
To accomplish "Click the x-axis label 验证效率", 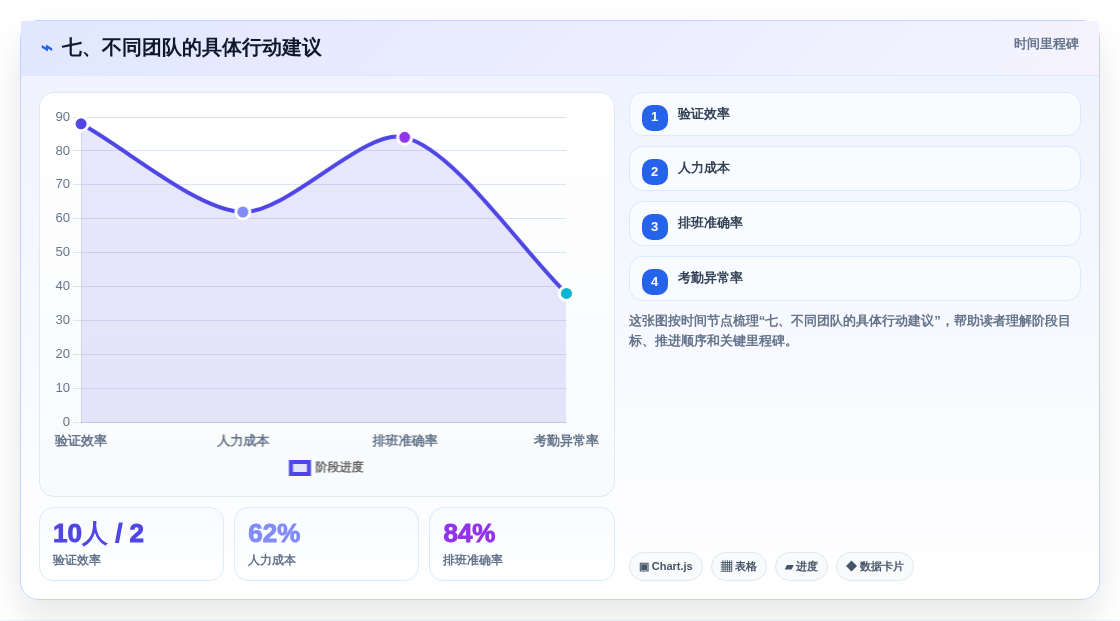I will [81, 441].
